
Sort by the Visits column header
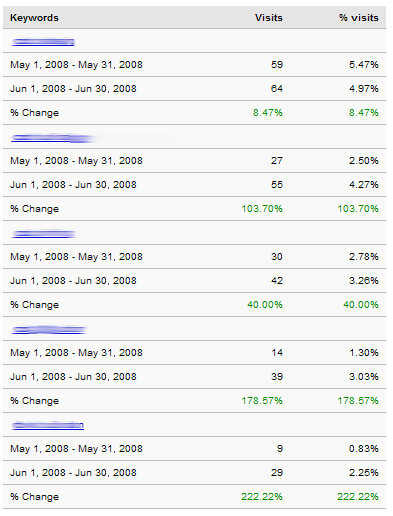click(x=269, y=18)
